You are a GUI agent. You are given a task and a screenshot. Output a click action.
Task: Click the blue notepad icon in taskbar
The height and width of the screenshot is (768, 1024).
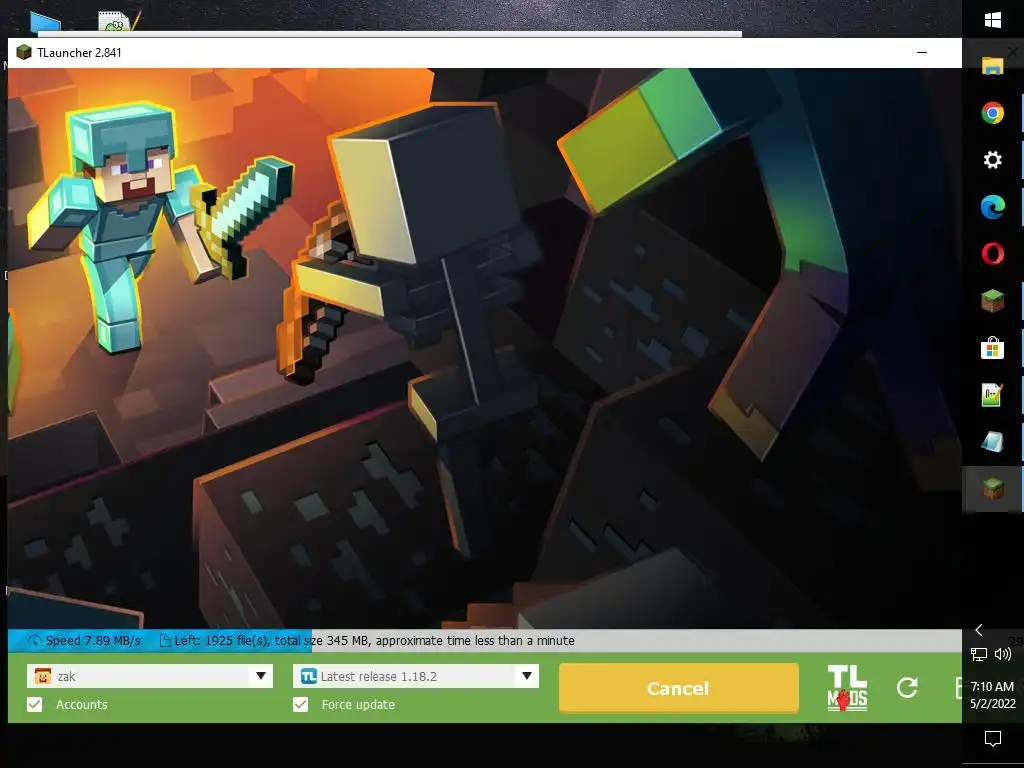[x=993, y=441]
